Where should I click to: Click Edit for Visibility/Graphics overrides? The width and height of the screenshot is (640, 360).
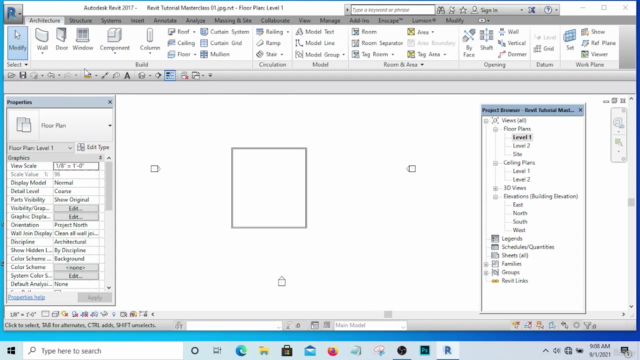click(76, 208)
